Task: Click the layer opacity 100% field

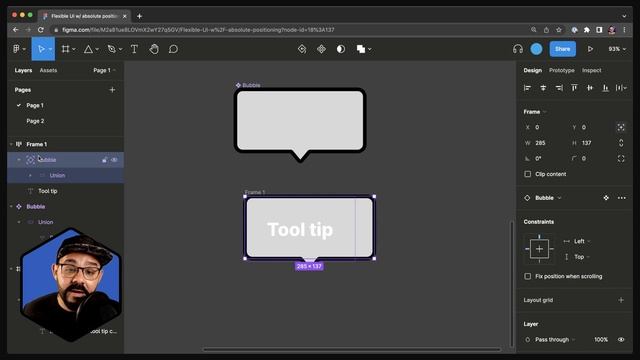Action: click(x=601, y=340)
